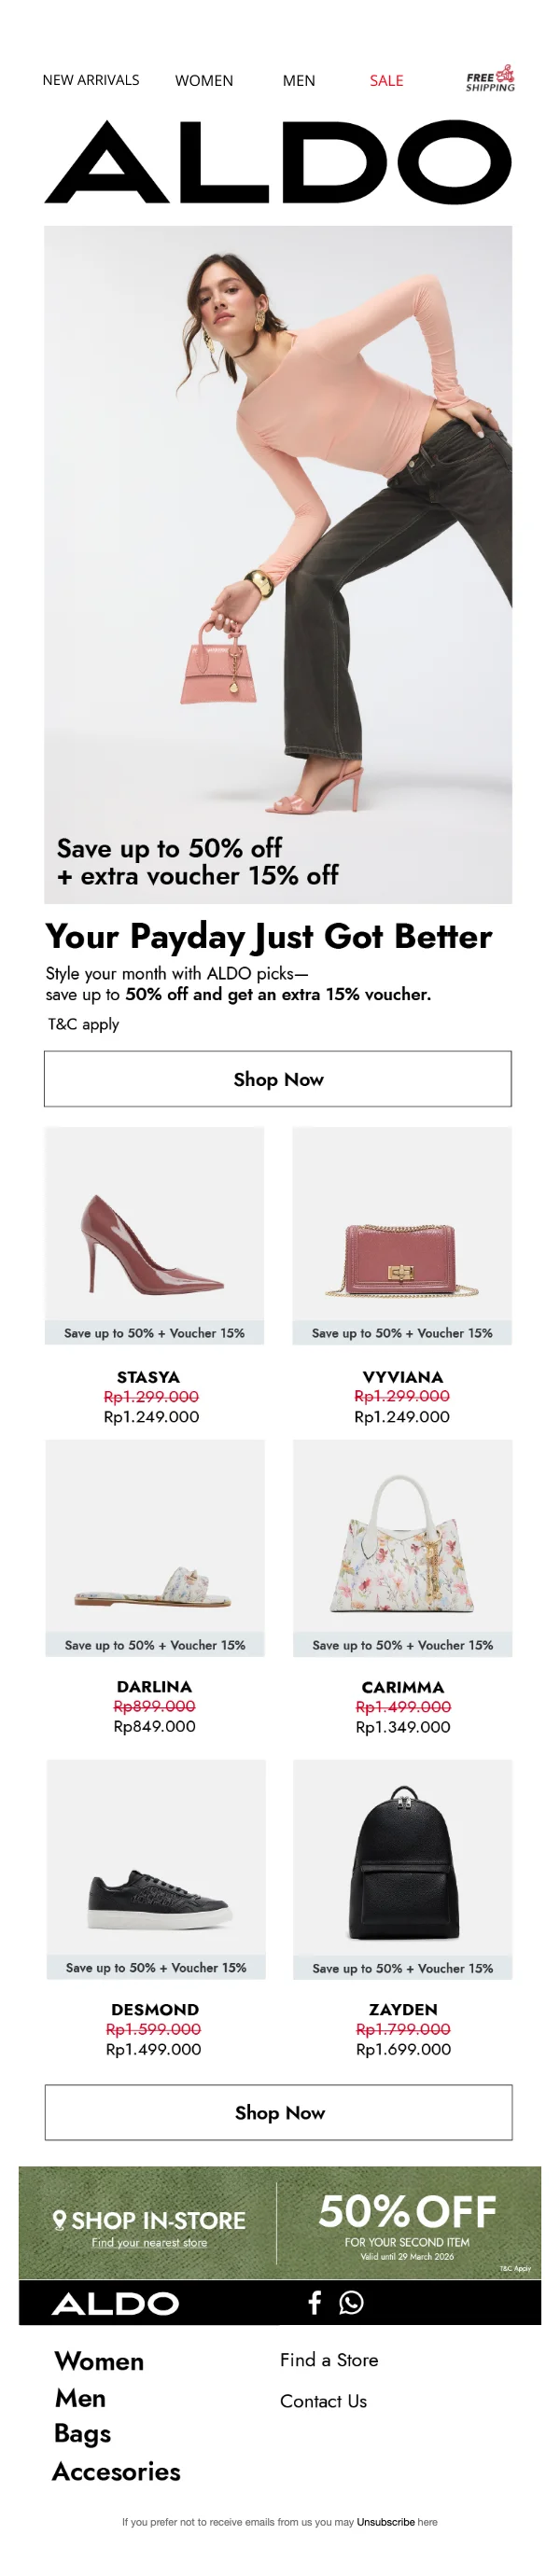Follow the Find your nearest store link
The image size is (560, 2576).
149,2242
